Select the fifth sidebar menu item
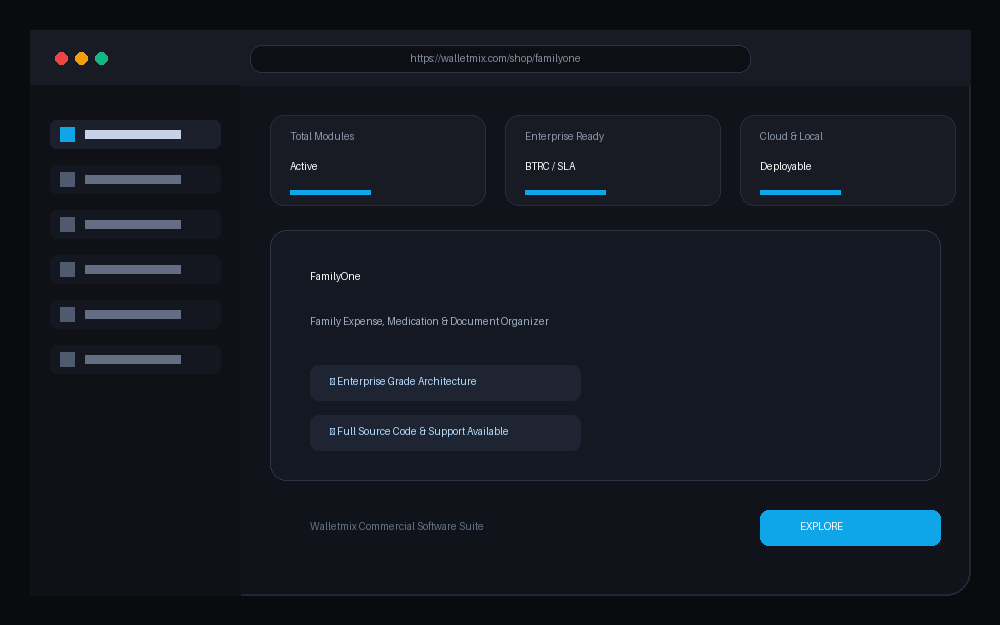 point(135,314)
